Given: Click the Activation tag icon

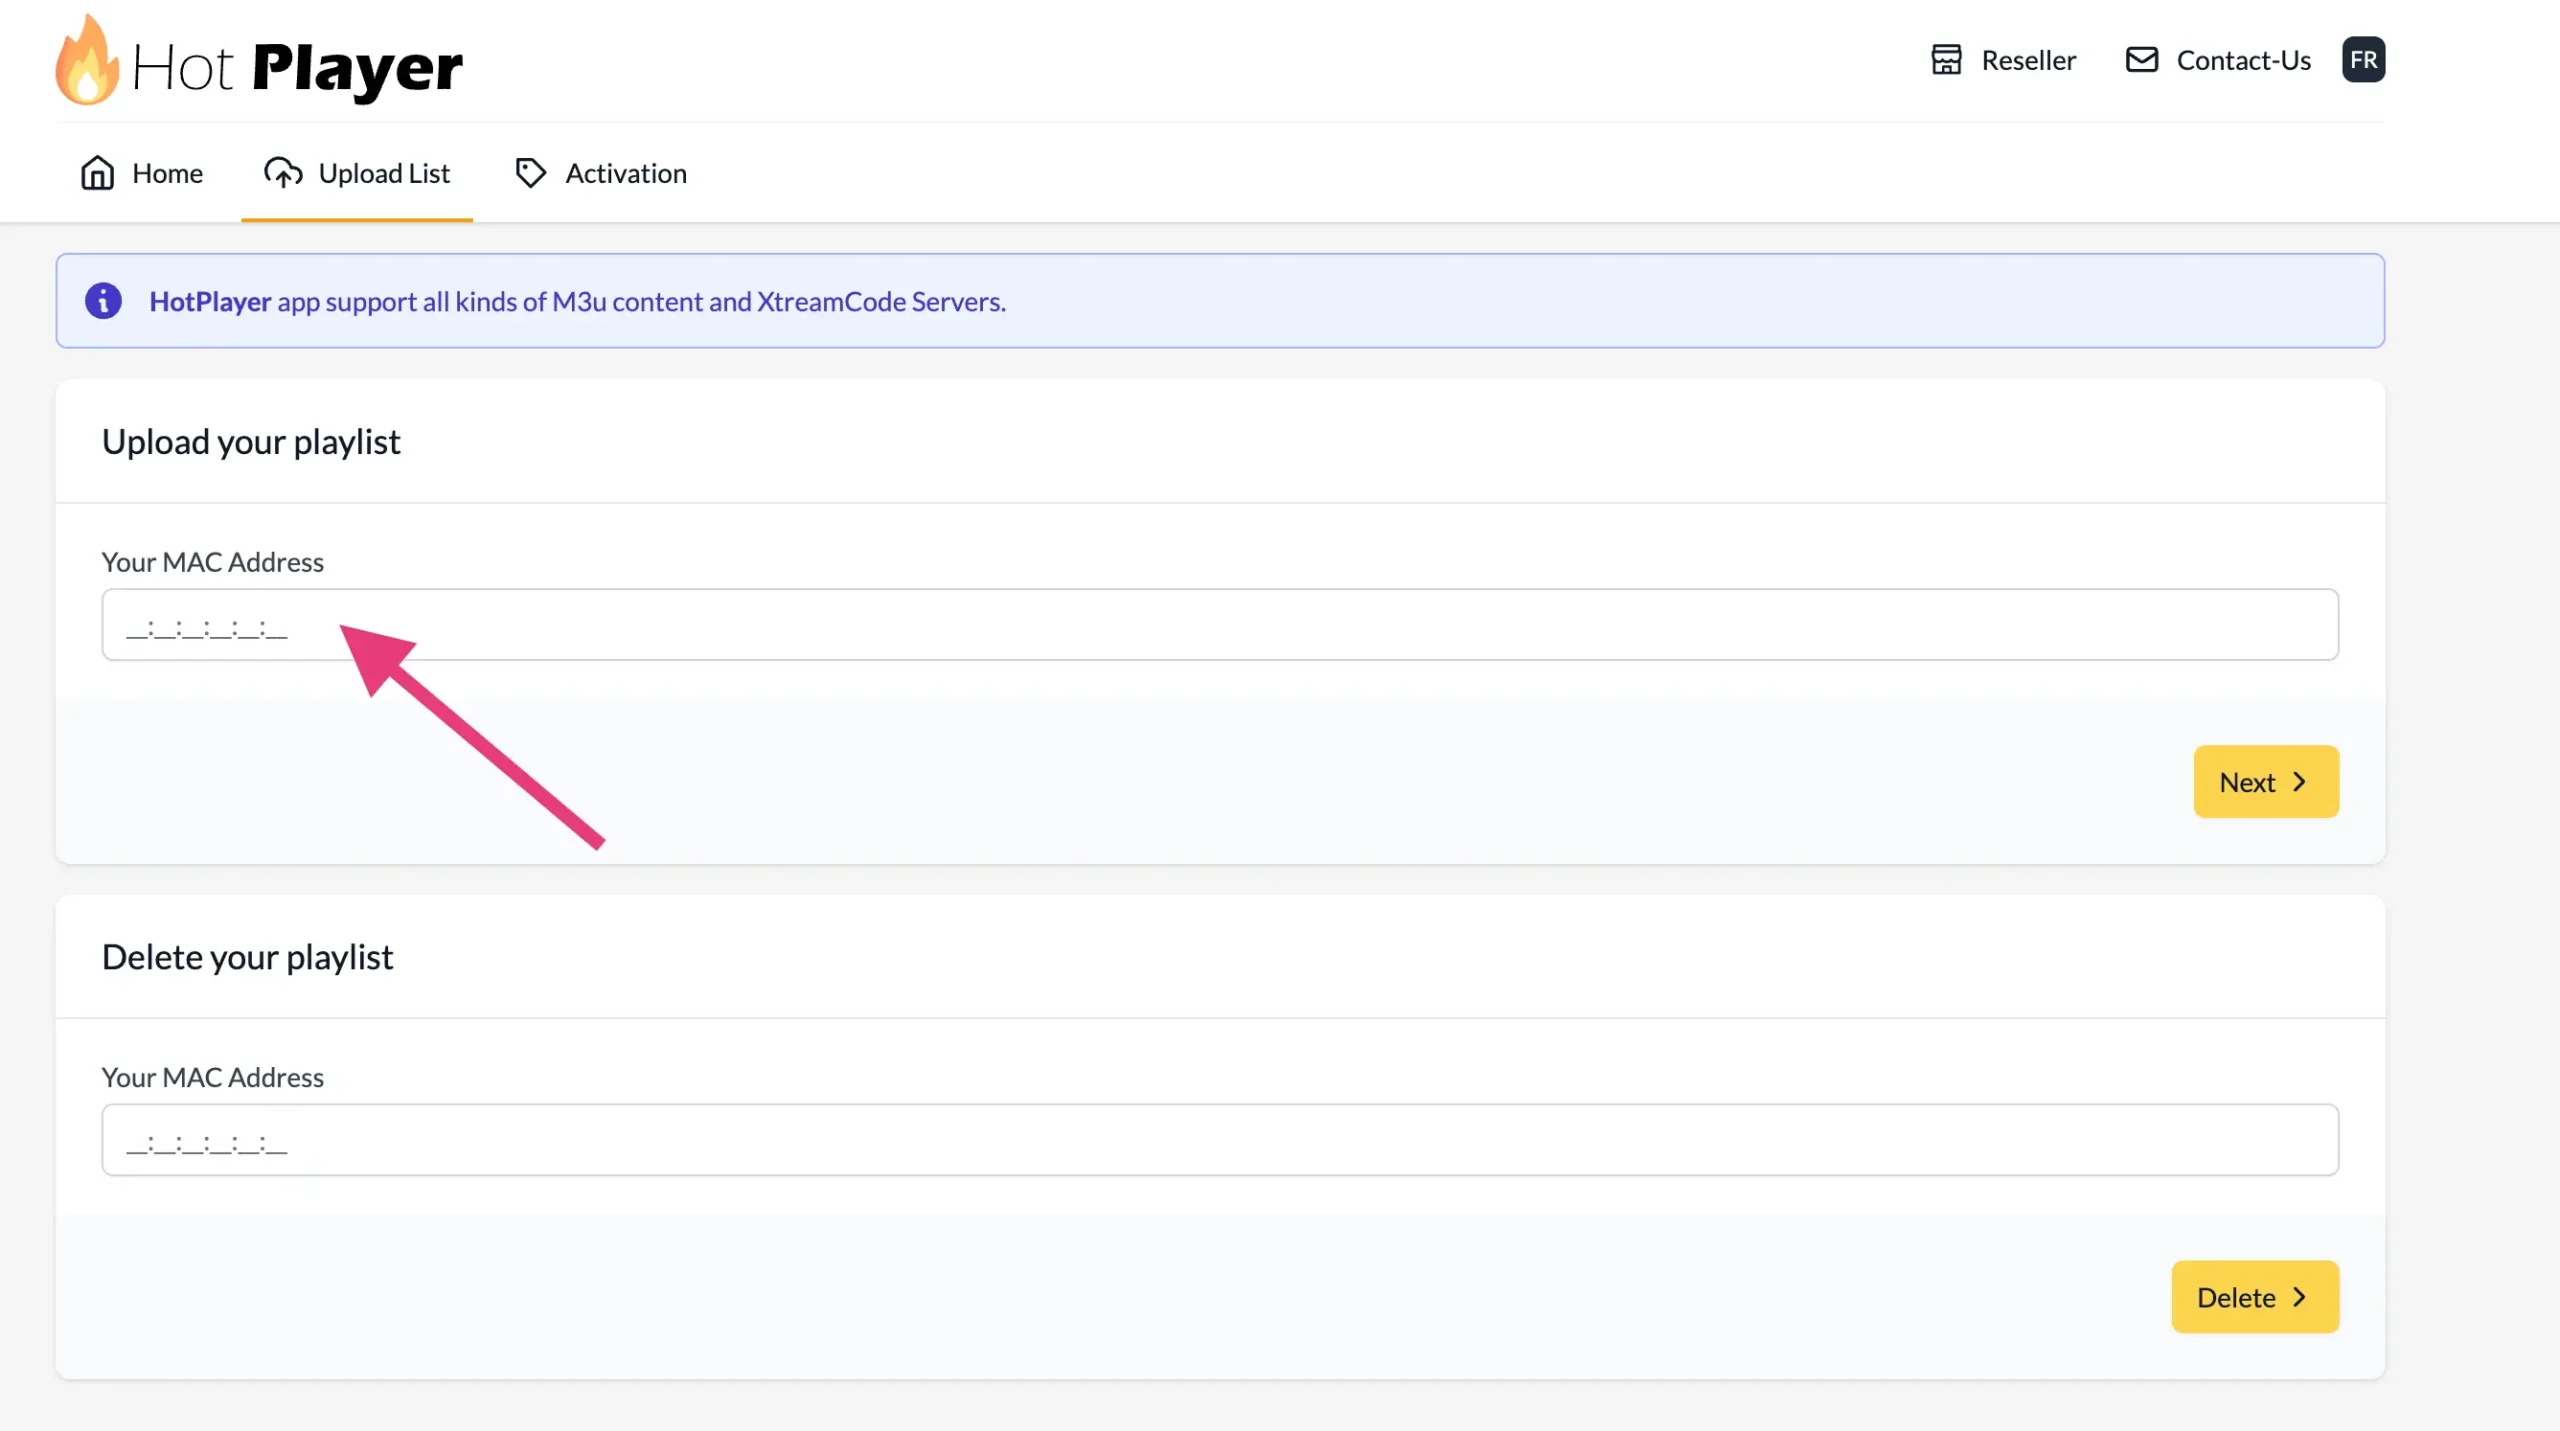Looking at the screenshot, I should (x=530, y=173).
